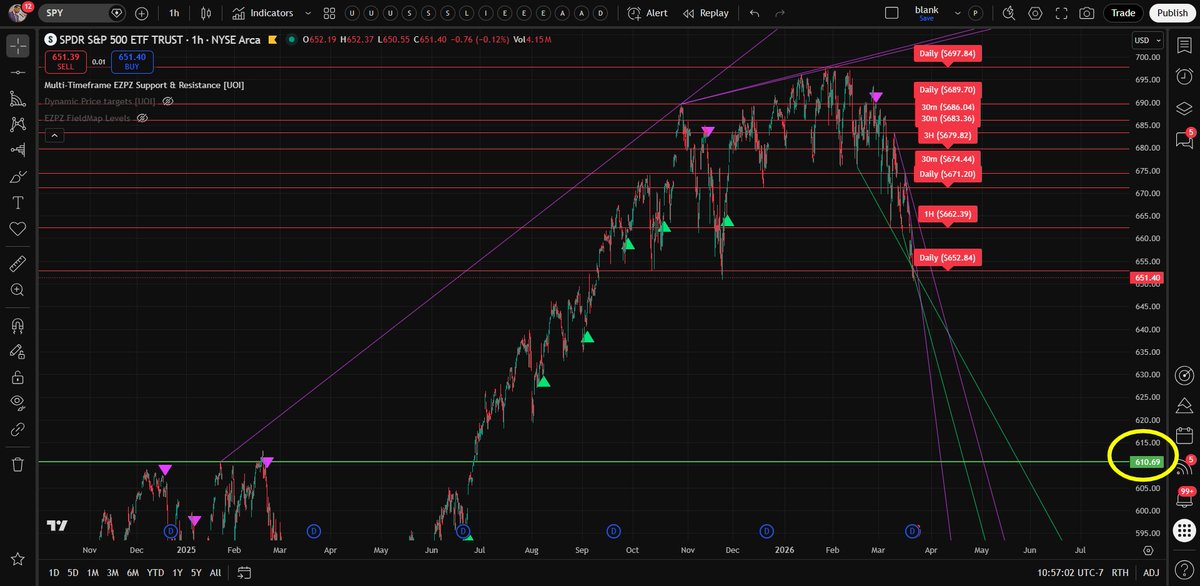
Task: Select Multi-Timeframe EZPZ Support & Resistance indicator
Action: pyautogui.click(x=144, y=85)
